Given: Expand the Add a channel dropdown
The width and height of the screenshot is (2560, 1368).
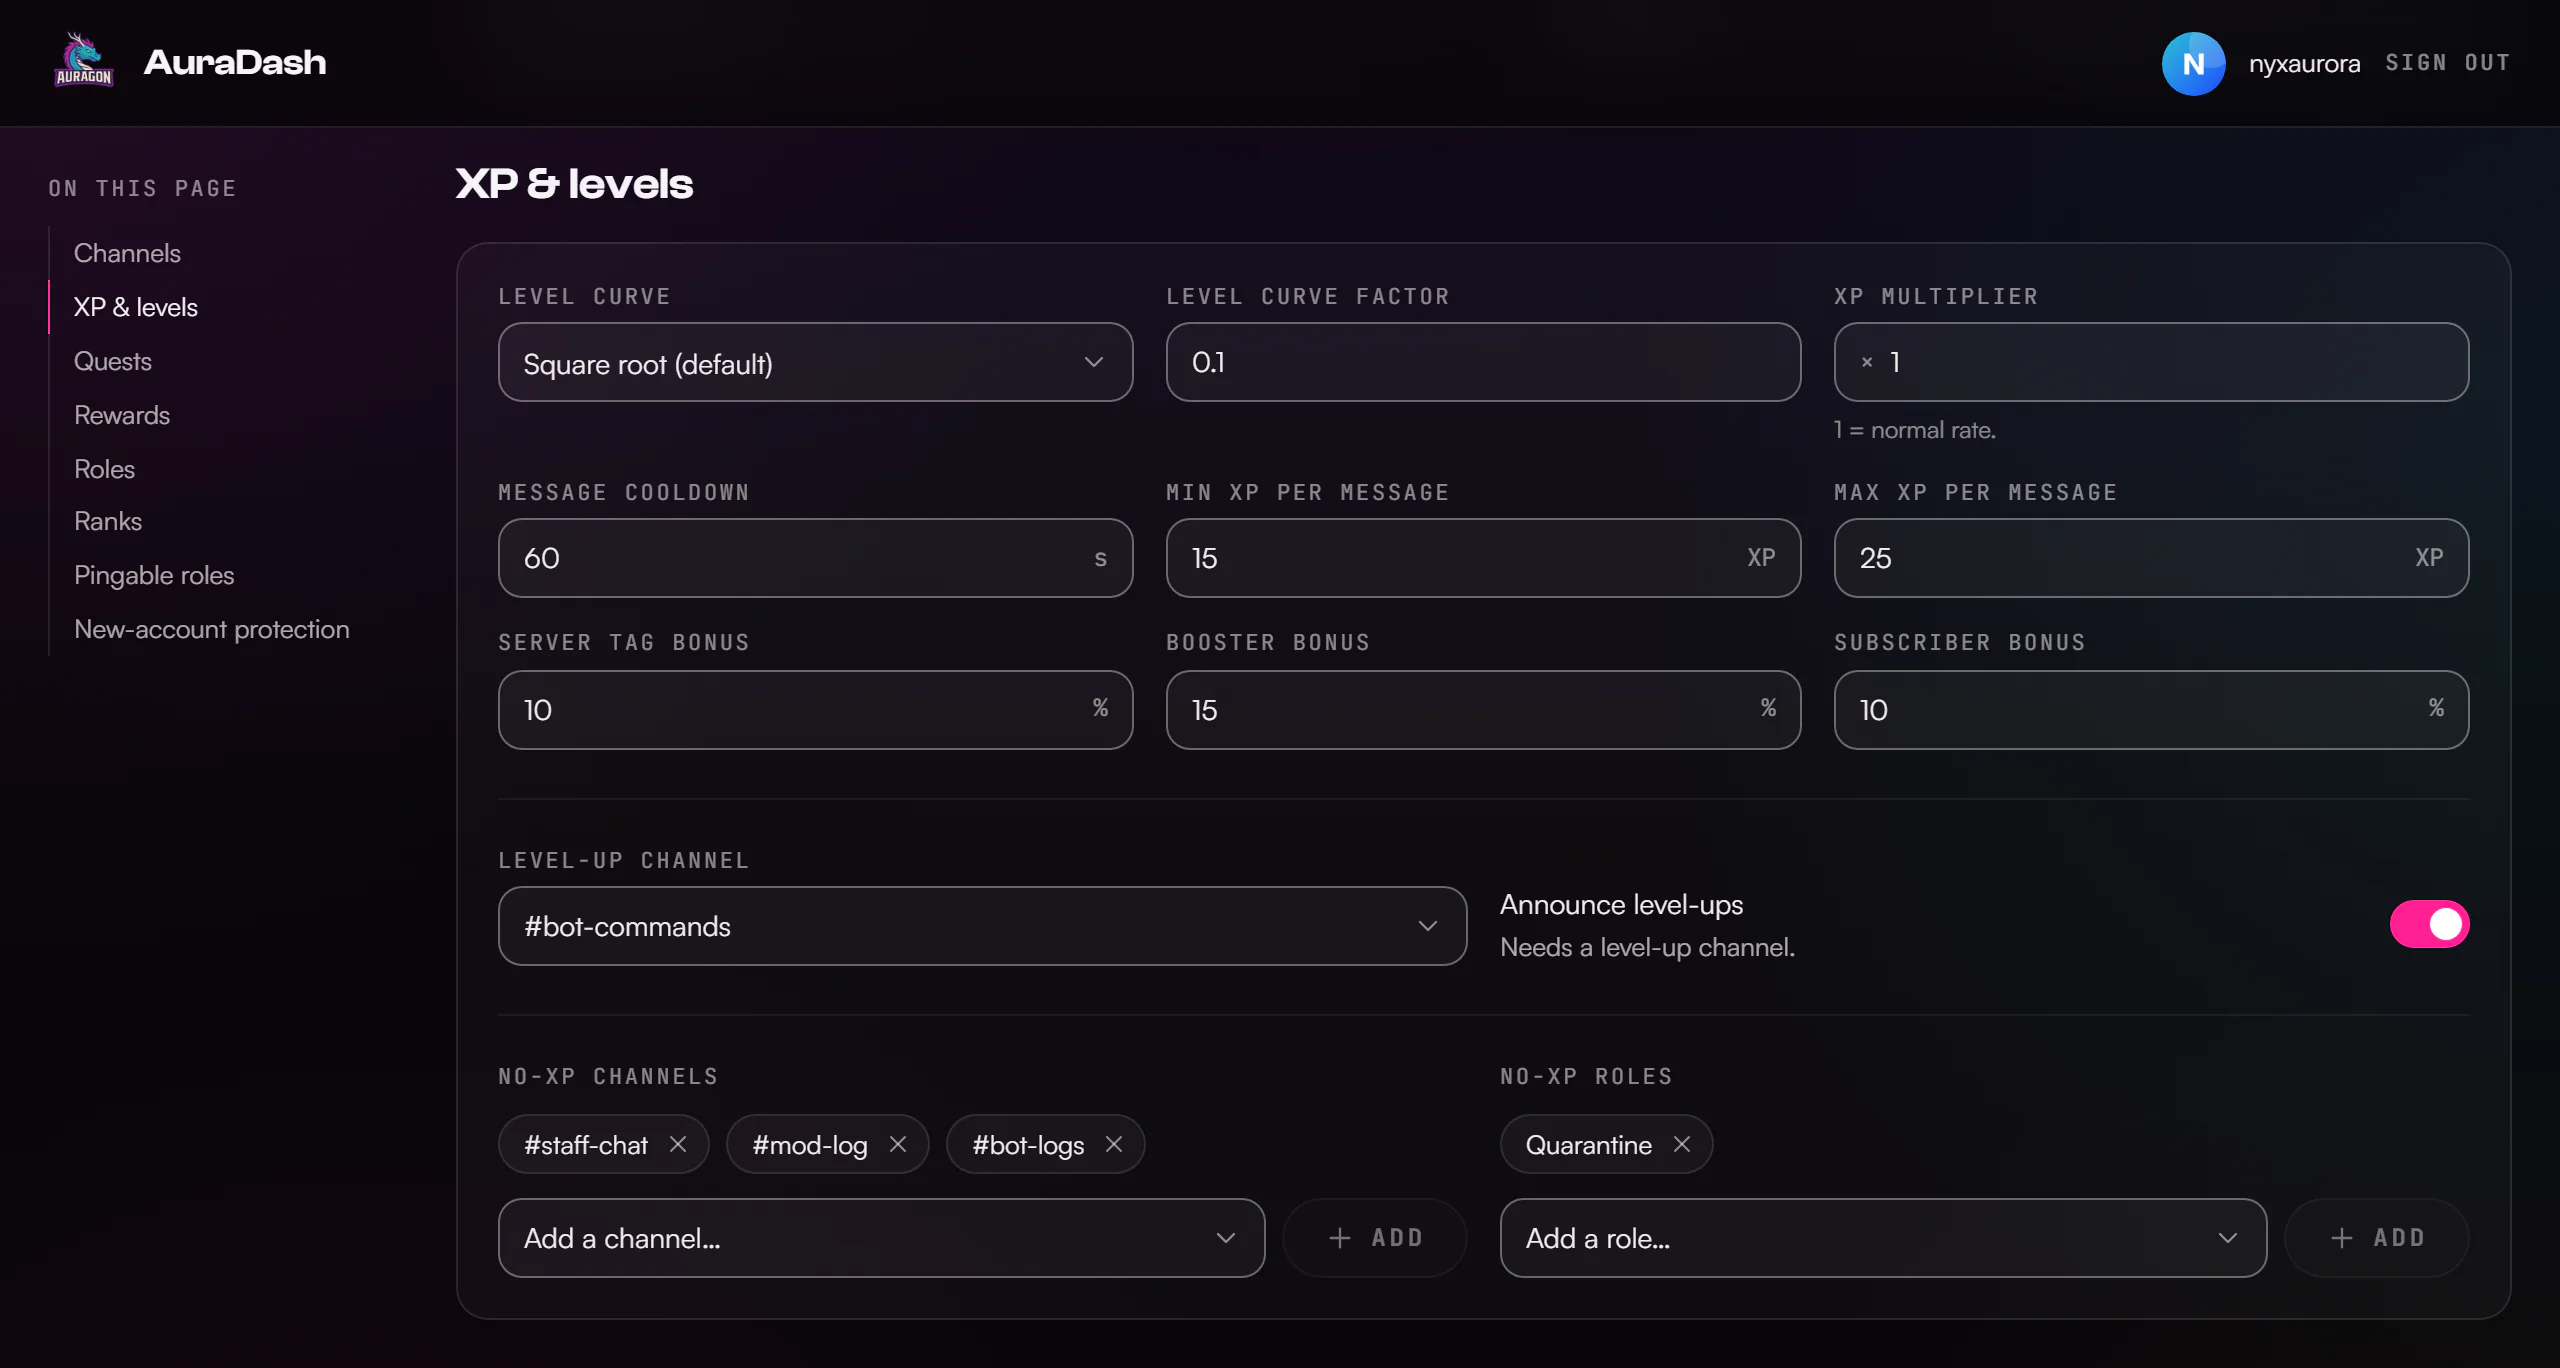Looking at the screenshot, I should click(881, 1238).
